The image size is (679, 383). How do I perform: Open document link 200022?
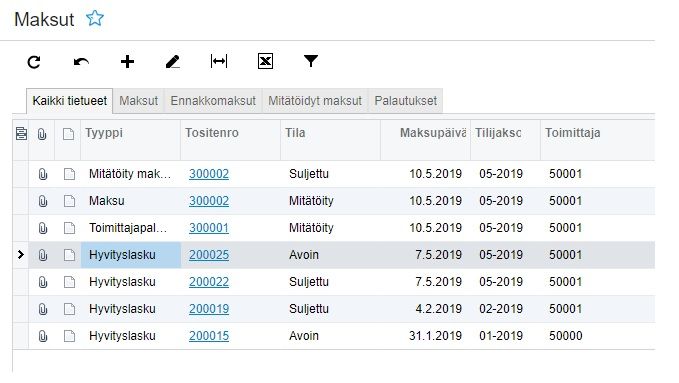(x=209, y=282)
